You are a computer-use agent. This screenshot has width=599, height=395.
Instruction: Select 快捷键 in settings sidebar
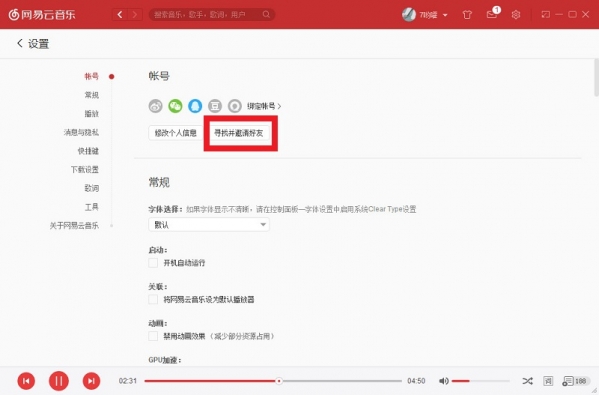point(88,151)
